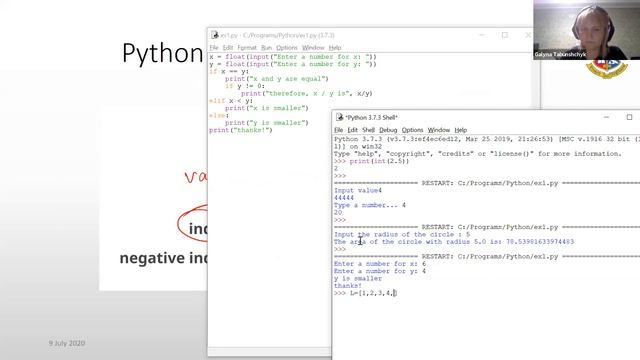The image size is (640, 360).
Task: Click 'Type a number... 4' shell line
Action: tap(369, 205)
